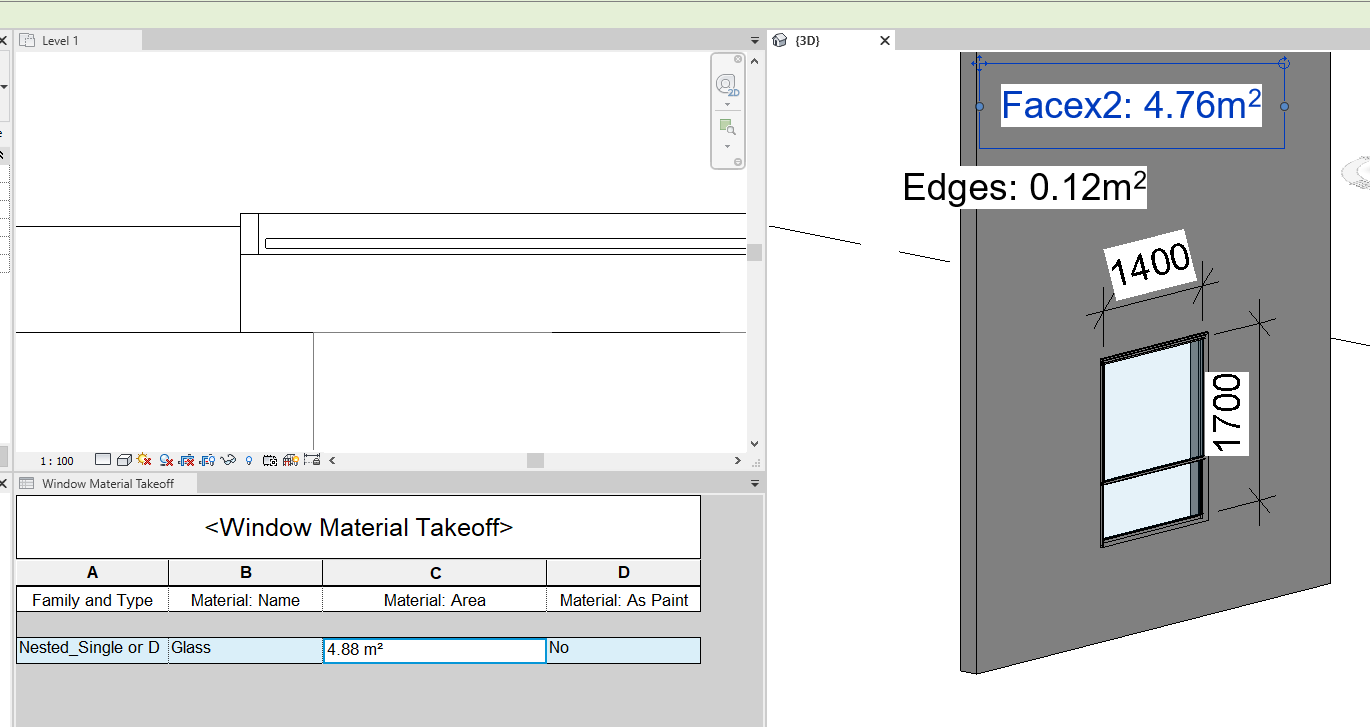
Task: Activate the 2D steering wheel control
Action: tap(727, 85)
